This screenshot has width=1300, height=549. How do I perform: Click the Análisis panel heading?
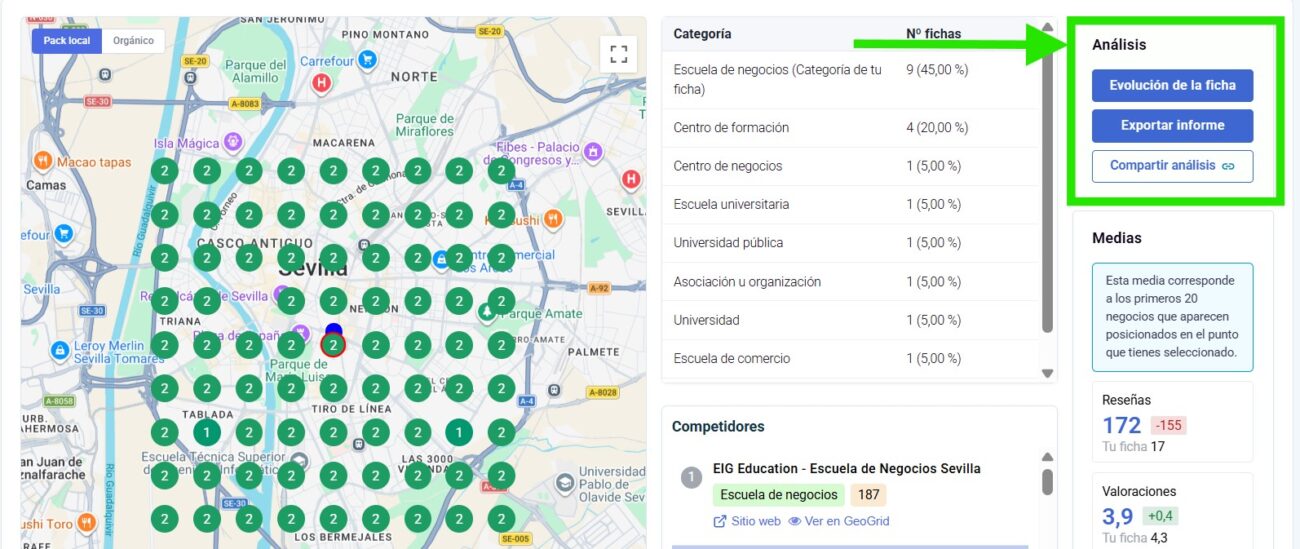coord(1119,45)
